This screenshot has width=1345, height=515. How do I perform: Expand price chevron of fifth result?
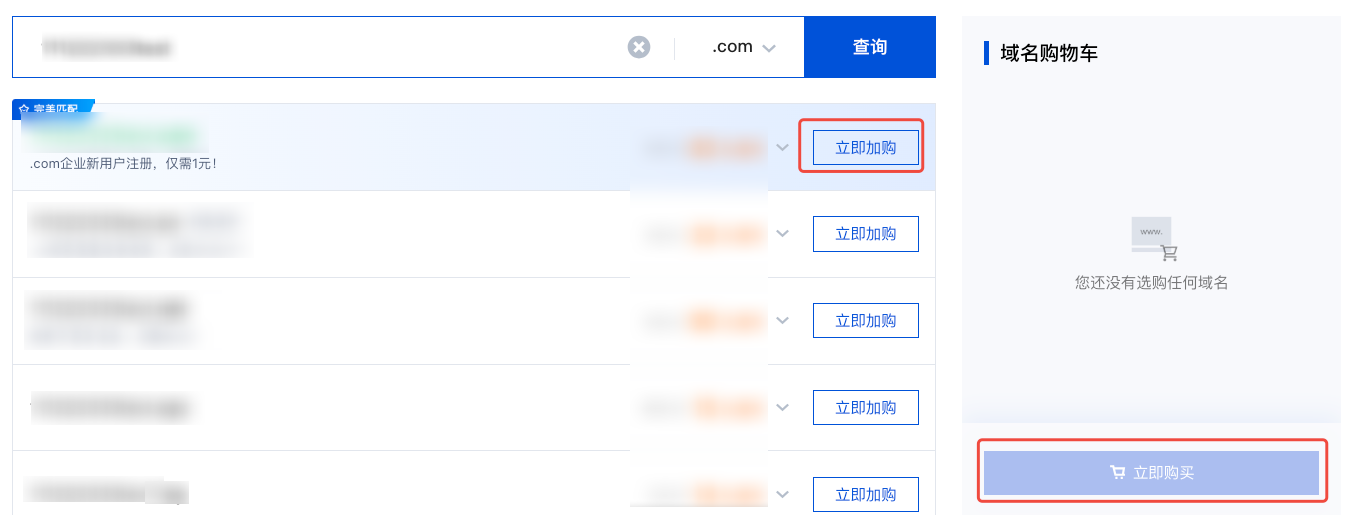(x=782, y=494)
